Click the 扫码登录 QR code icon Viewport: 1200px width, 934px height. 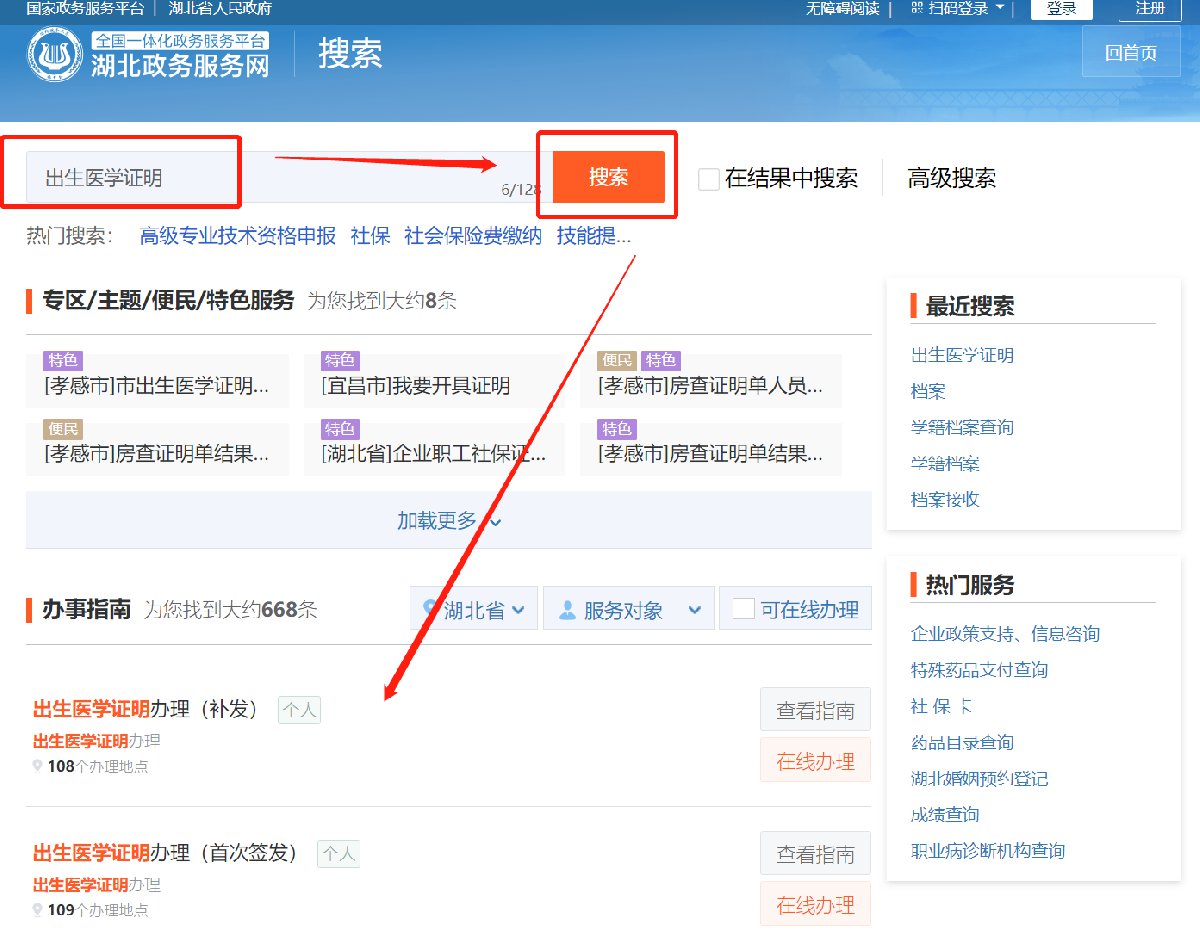(918, 9)
